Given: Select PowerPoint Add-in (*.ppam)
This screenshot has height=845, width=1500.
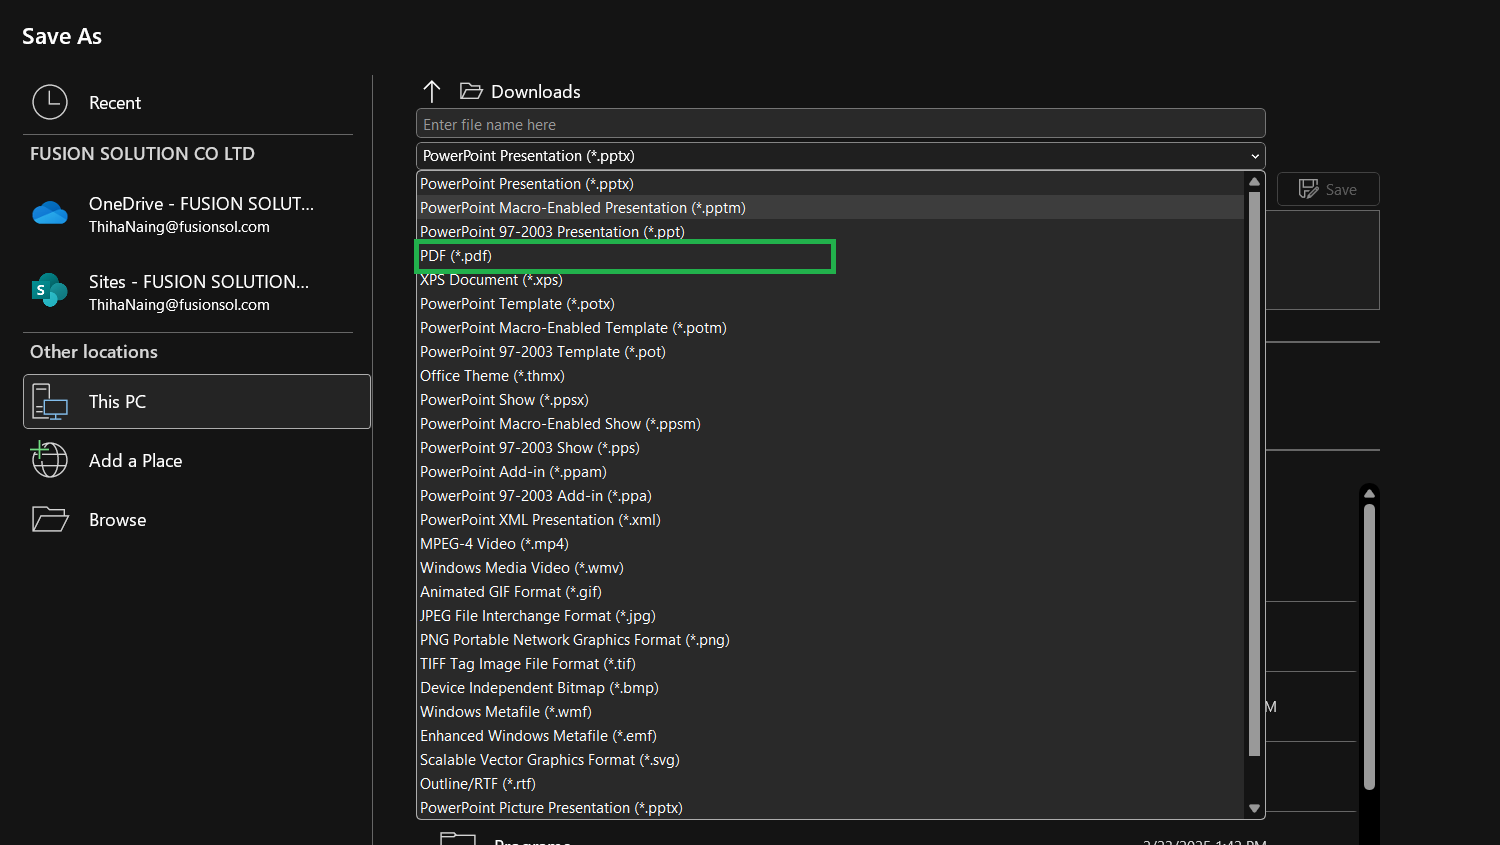Looking at the screenshot, I should [x=831, y=472].
